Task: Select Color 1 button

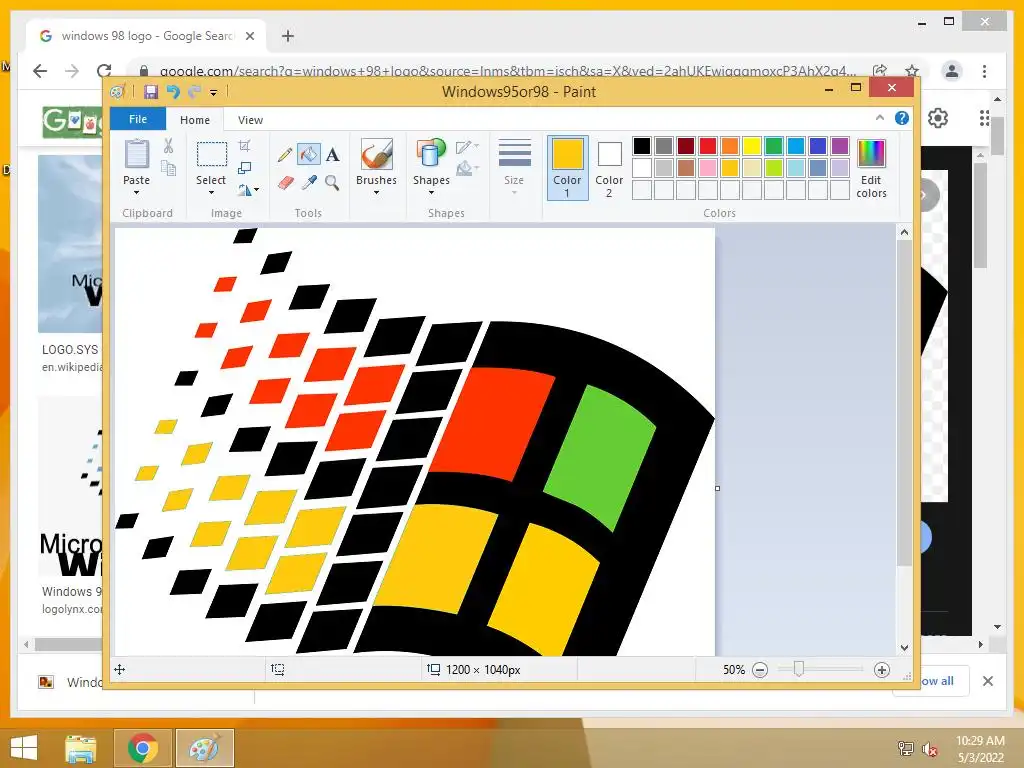Action: (x=568, y=168)
